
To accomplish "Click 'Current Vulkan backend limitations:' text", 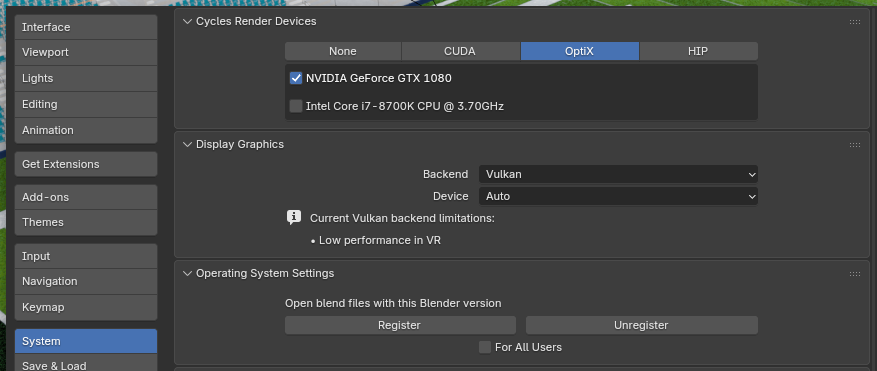I will 402,218.
